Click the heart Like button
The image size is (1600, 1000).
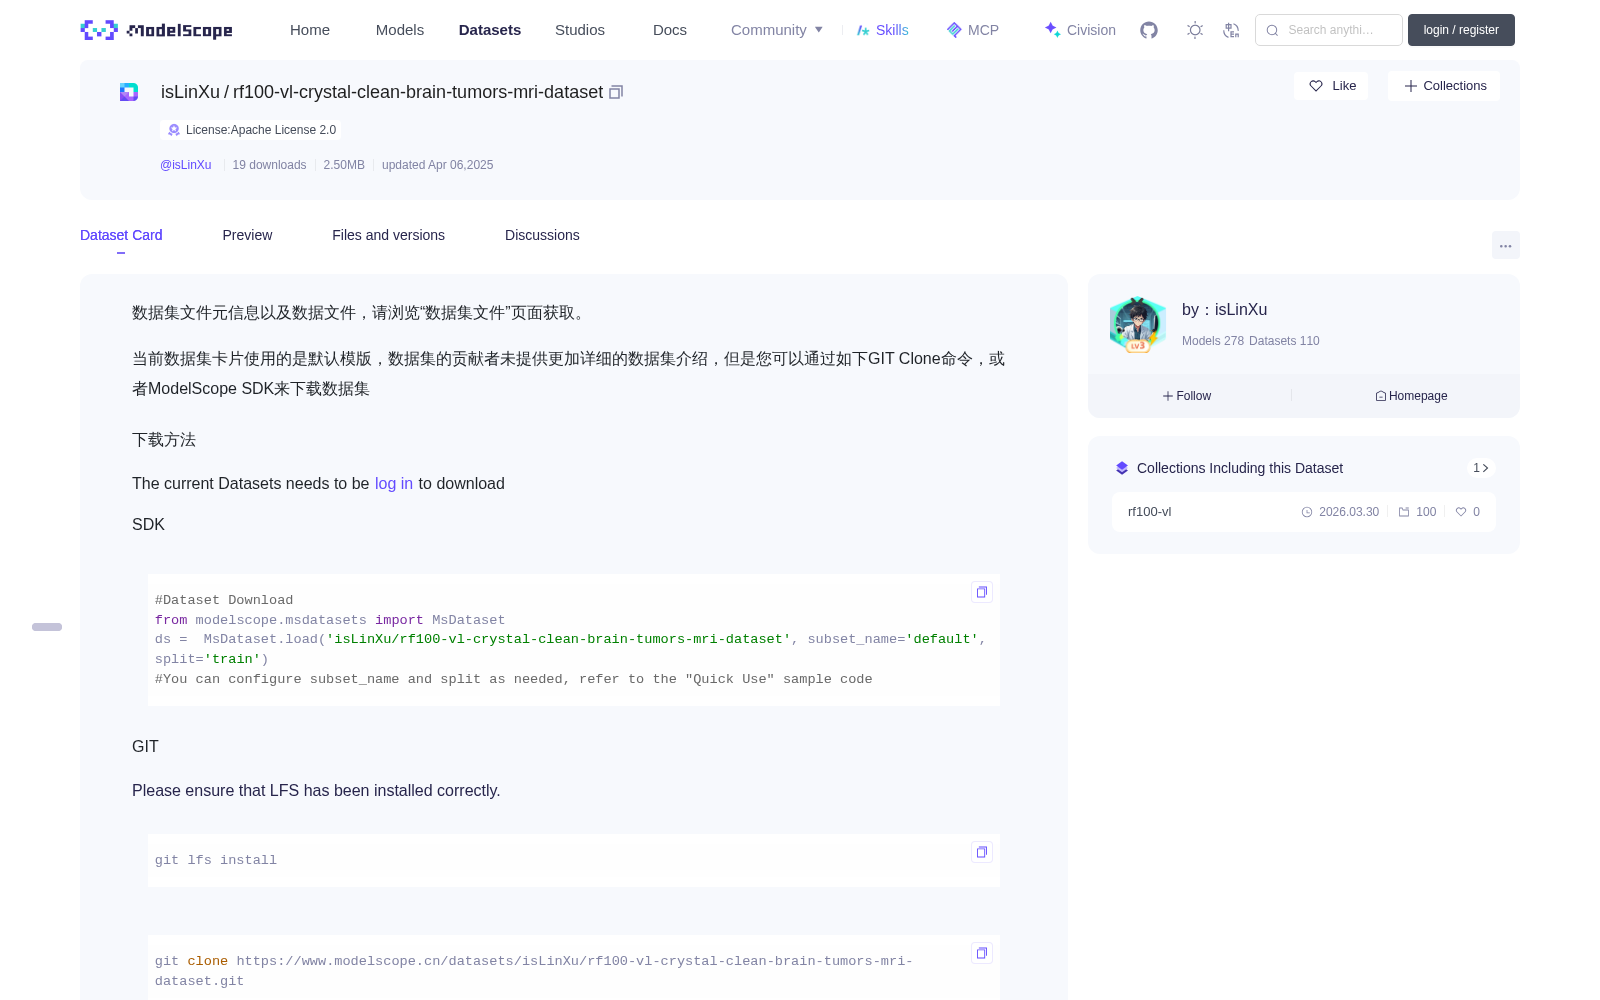1331,86
